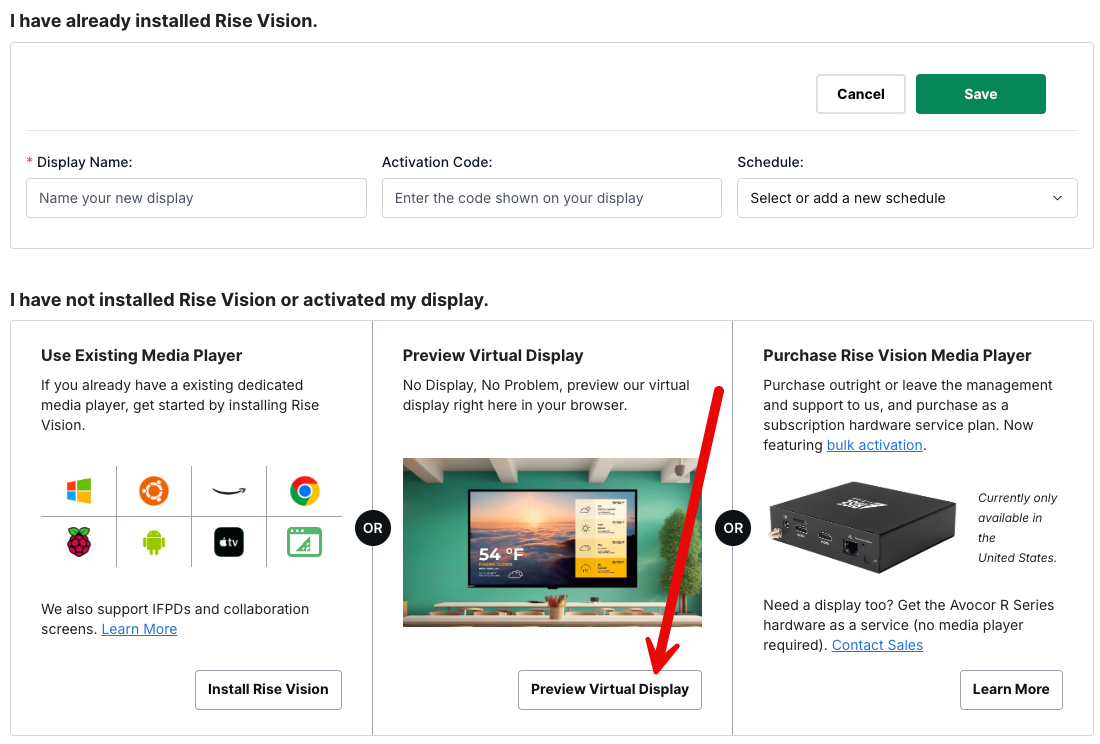Follow the Contact Sales link
Screen dimensions: 1100x744
point(877,645)
